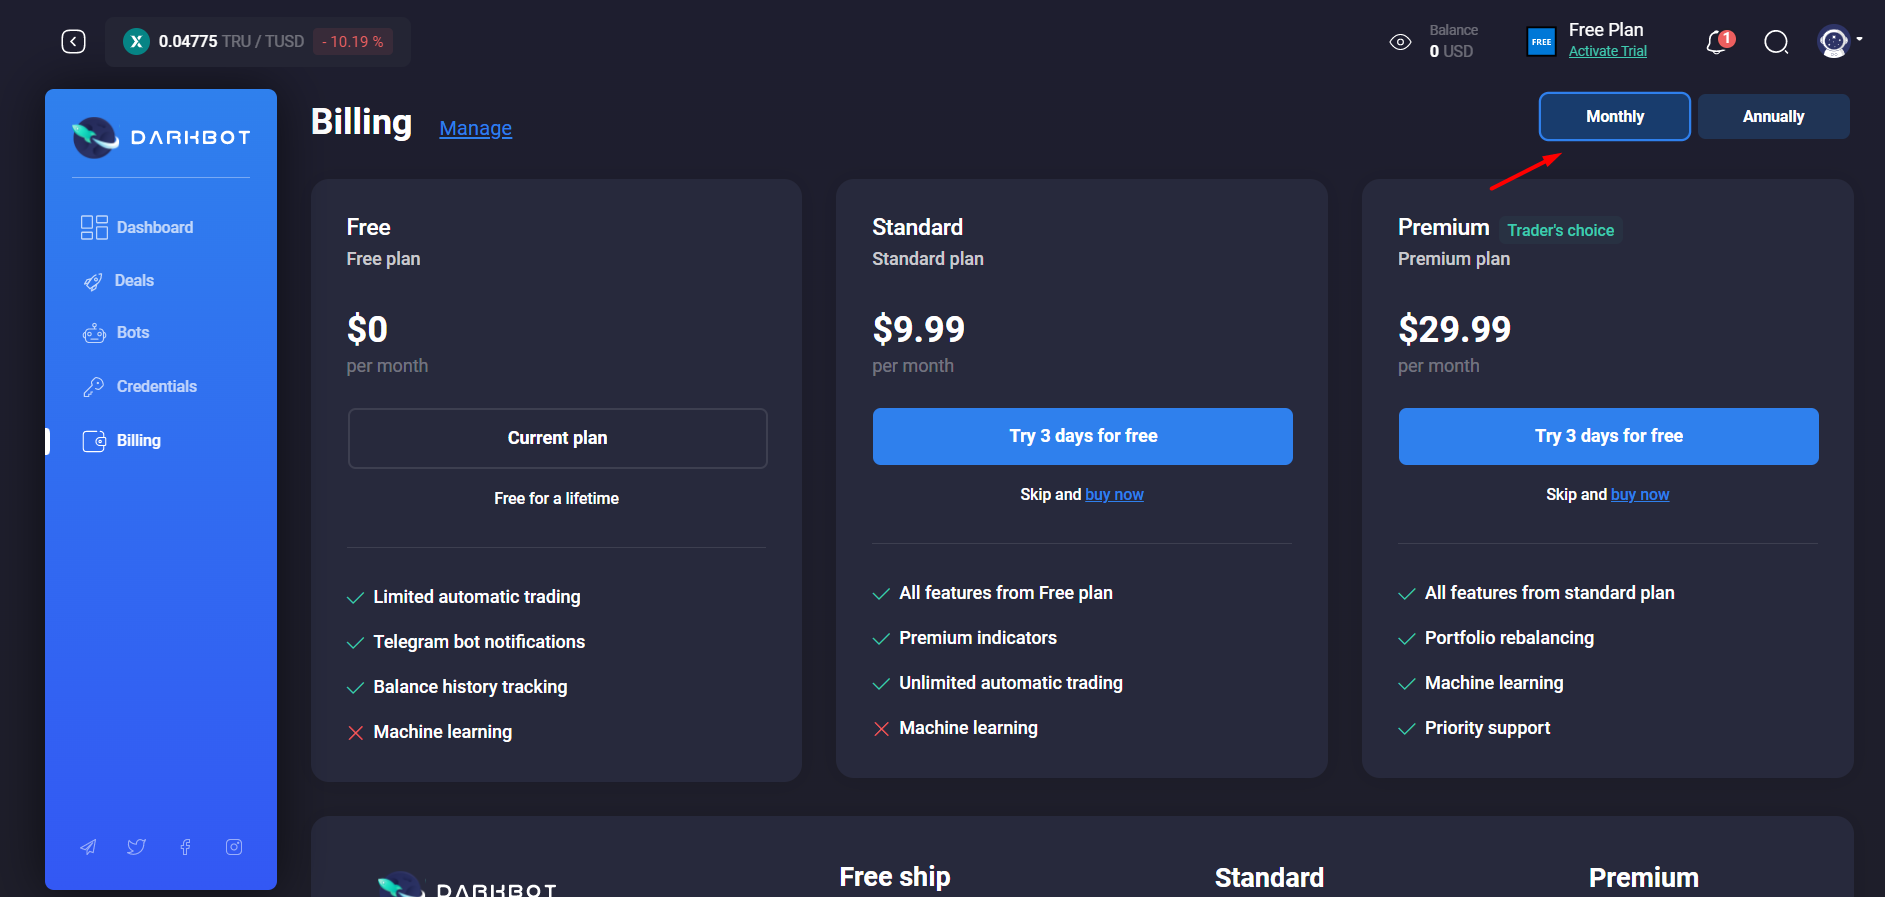The image size is (1885, 897).
Task: Click the Bots robot icon
Action: tap(94, 333)
